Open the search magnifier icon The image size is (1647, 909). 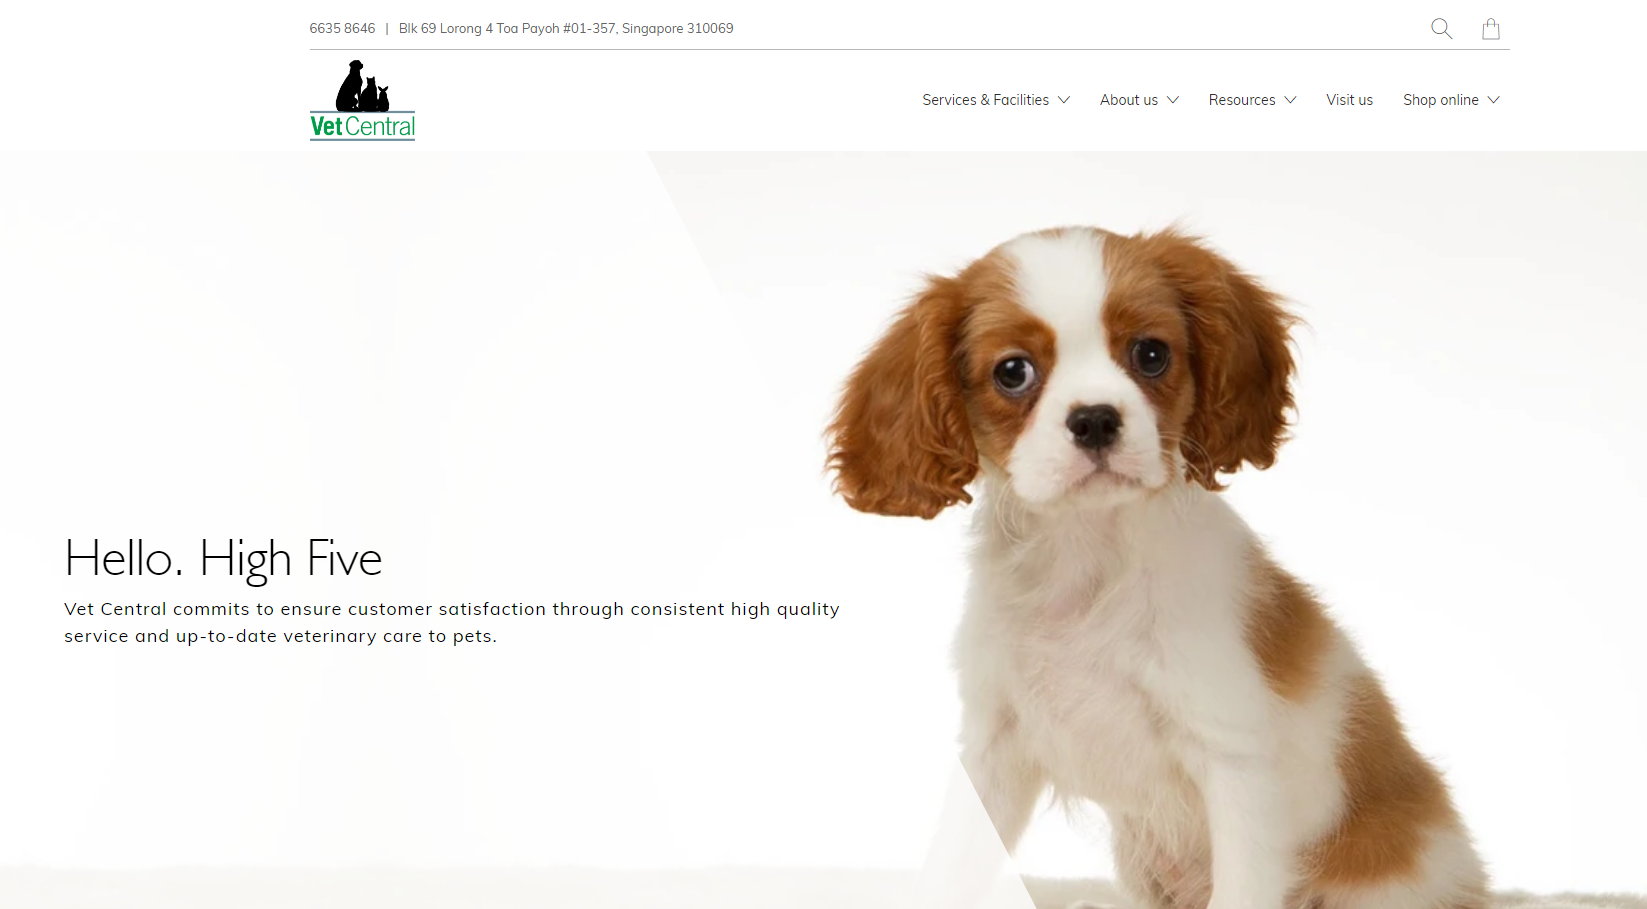(x=1441, y=28)
